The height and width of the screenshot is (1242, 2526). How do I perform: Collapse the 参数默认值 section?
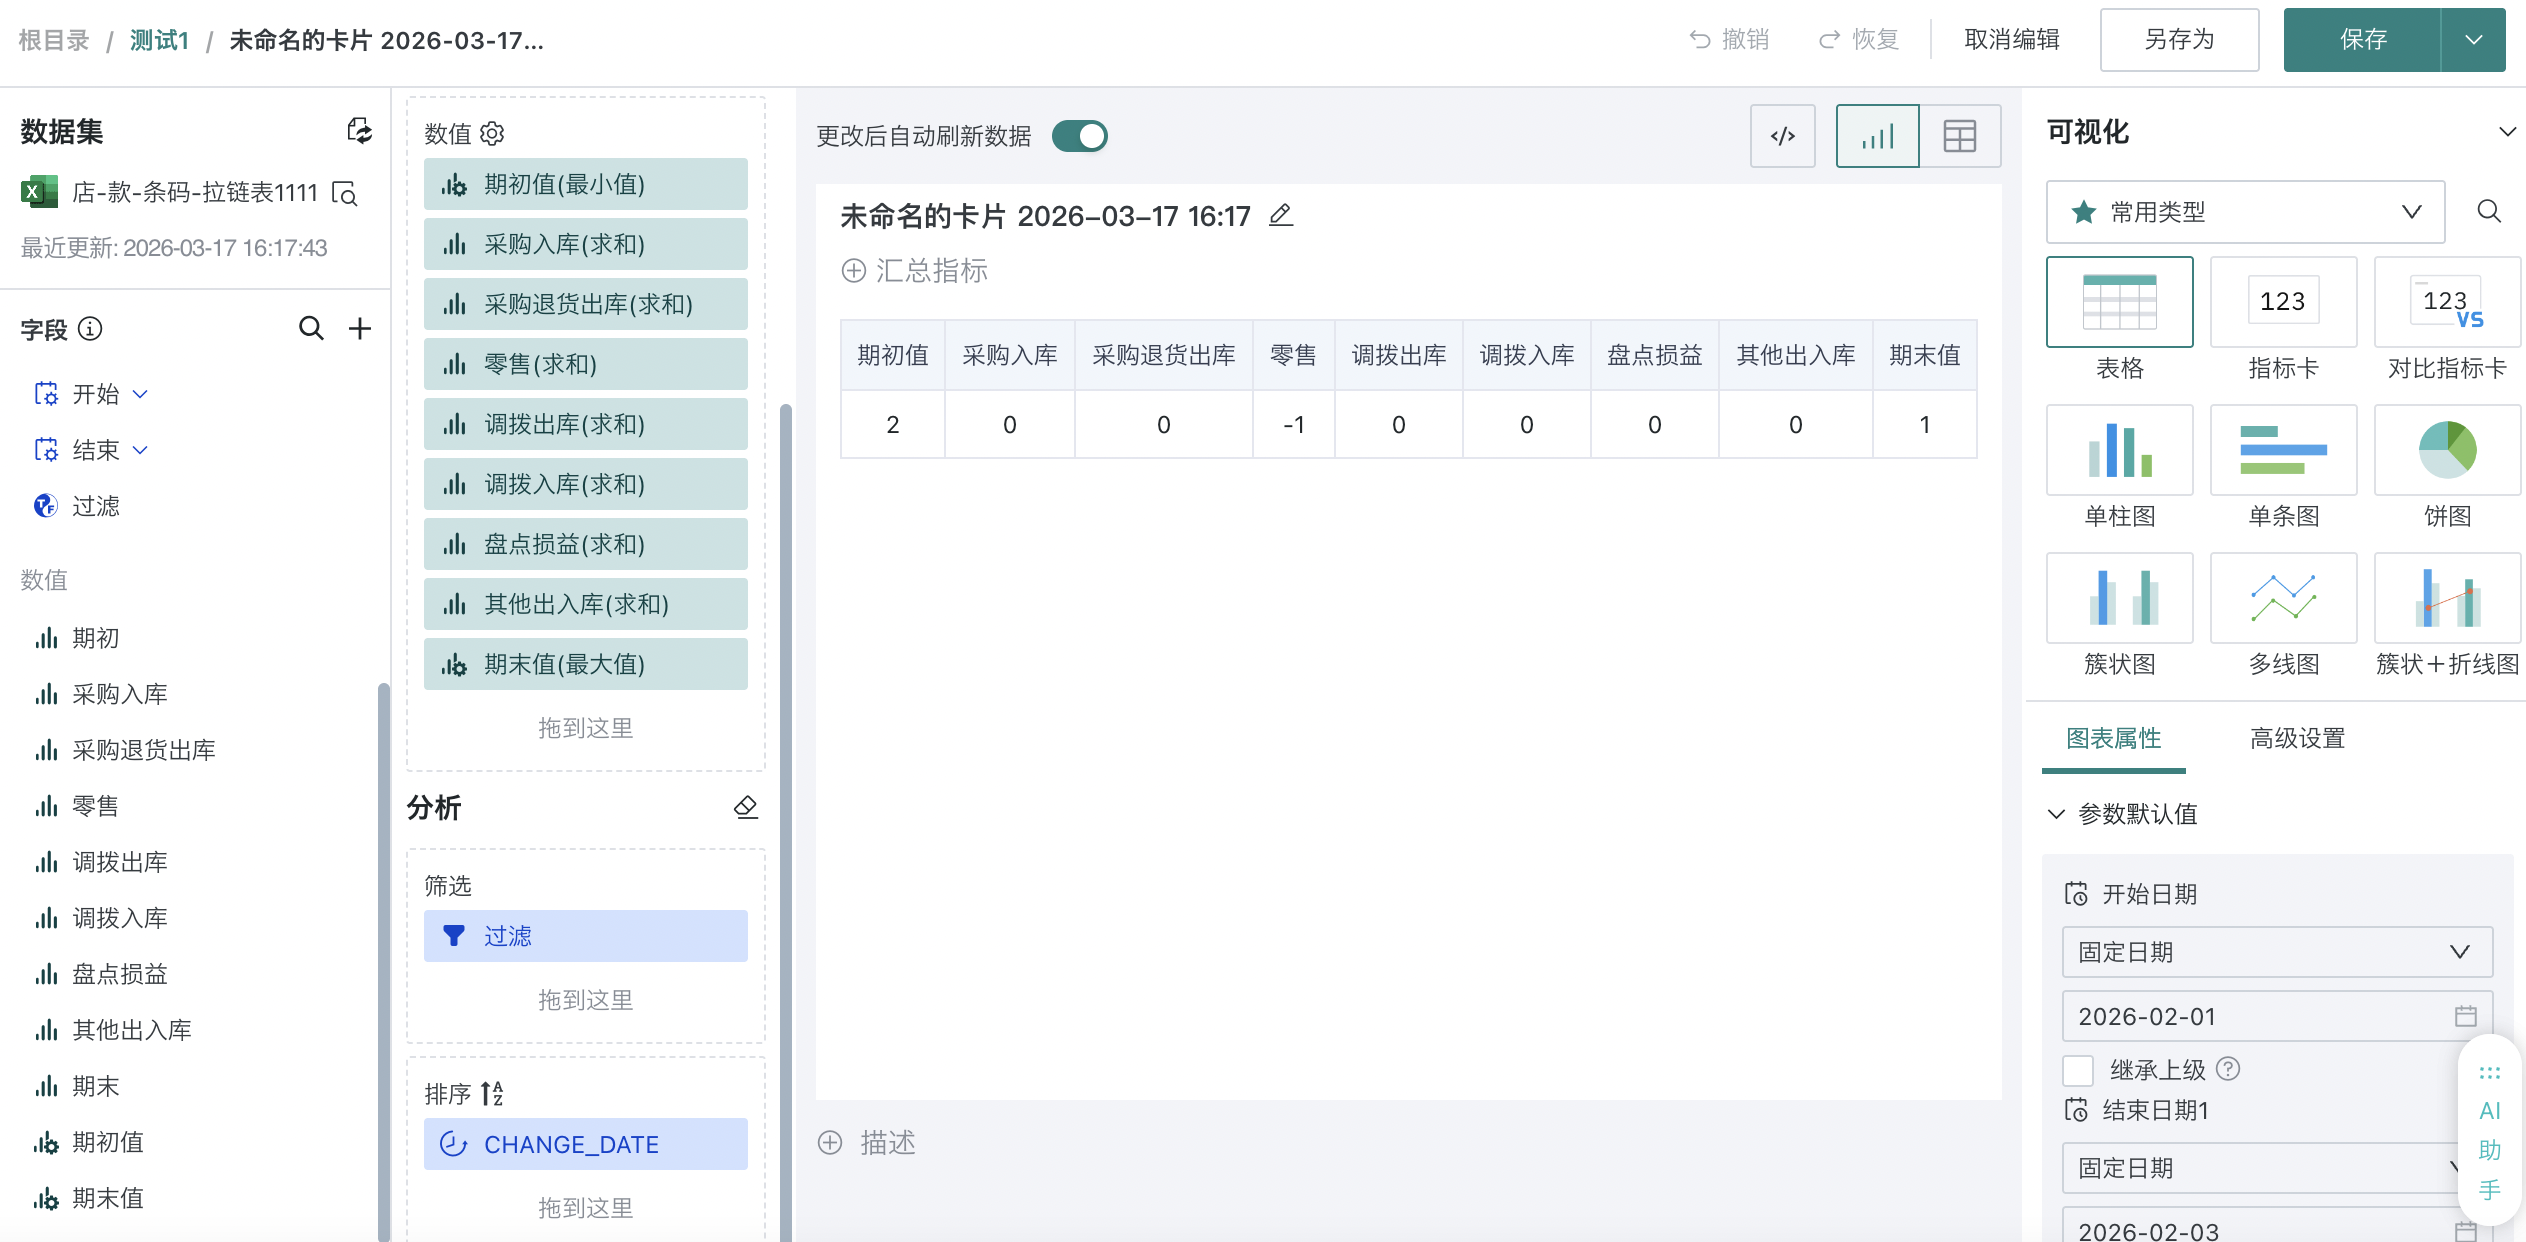(2056, 814)
